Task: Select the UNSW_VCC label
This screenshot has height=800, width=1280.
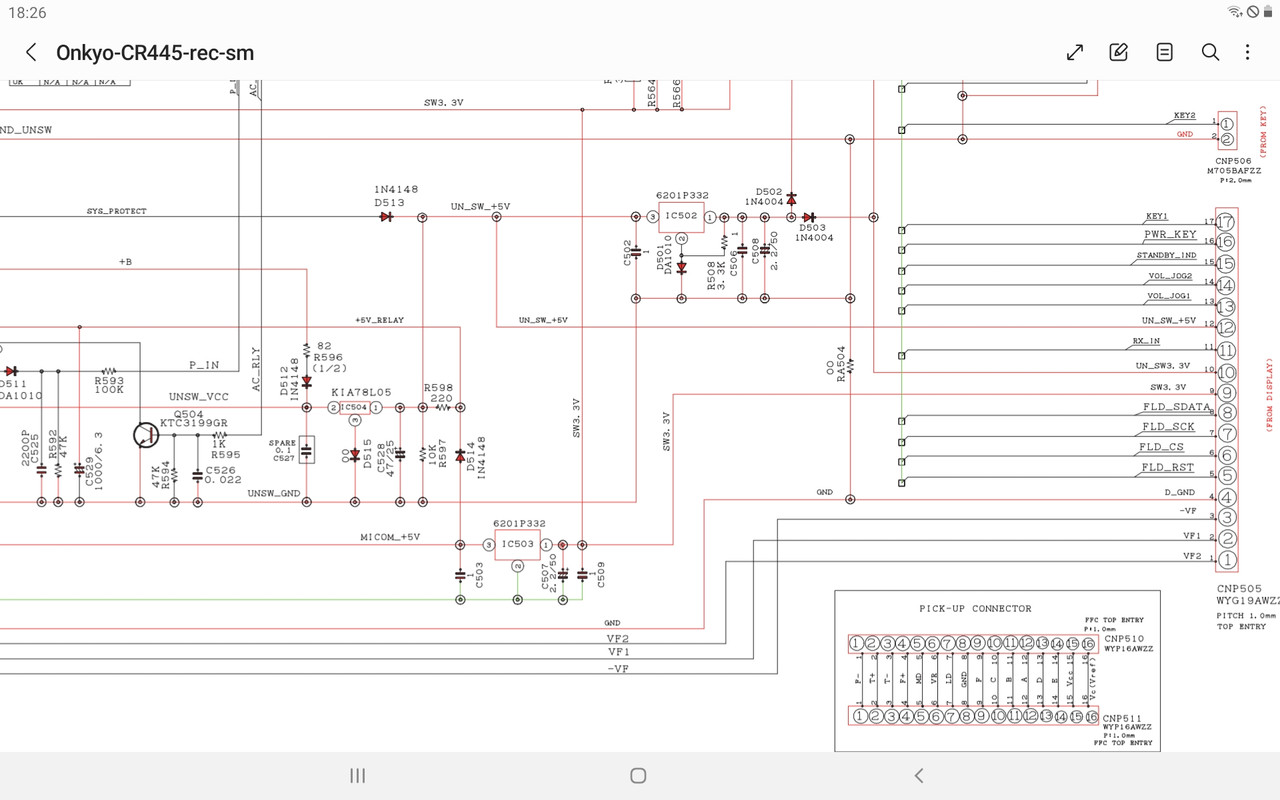Action: tap(198, 397)
